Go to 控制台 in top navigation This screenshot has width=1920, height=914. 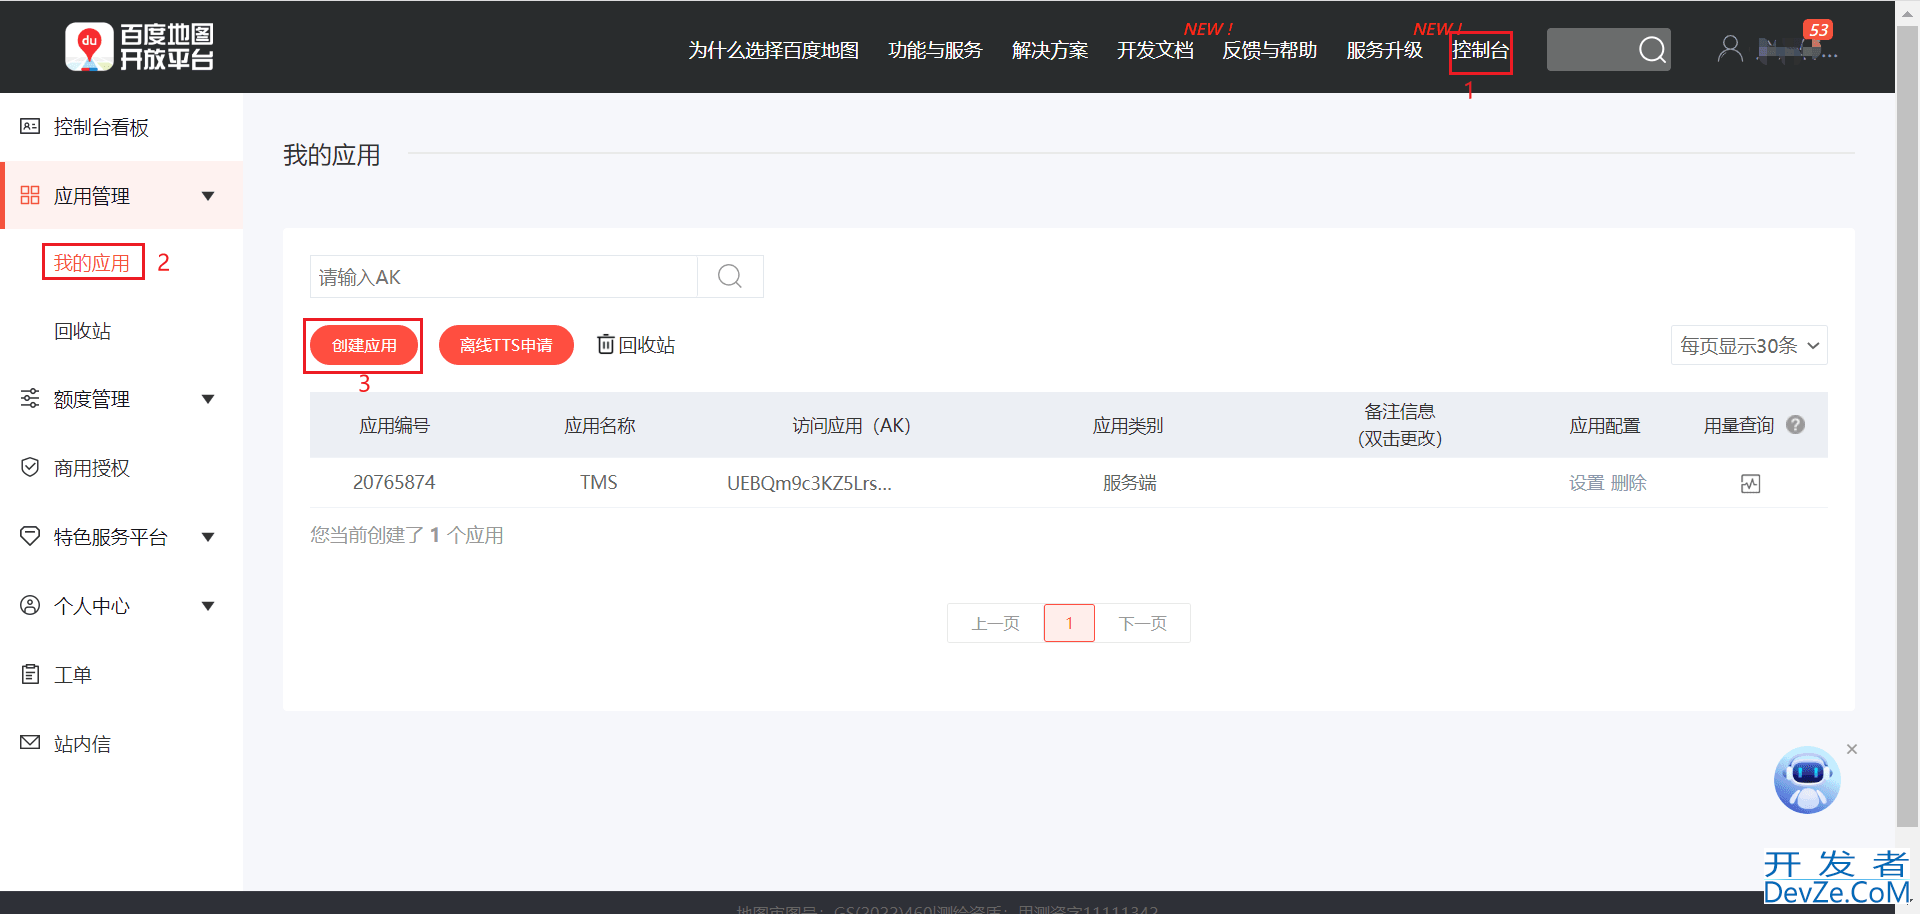1480,50
